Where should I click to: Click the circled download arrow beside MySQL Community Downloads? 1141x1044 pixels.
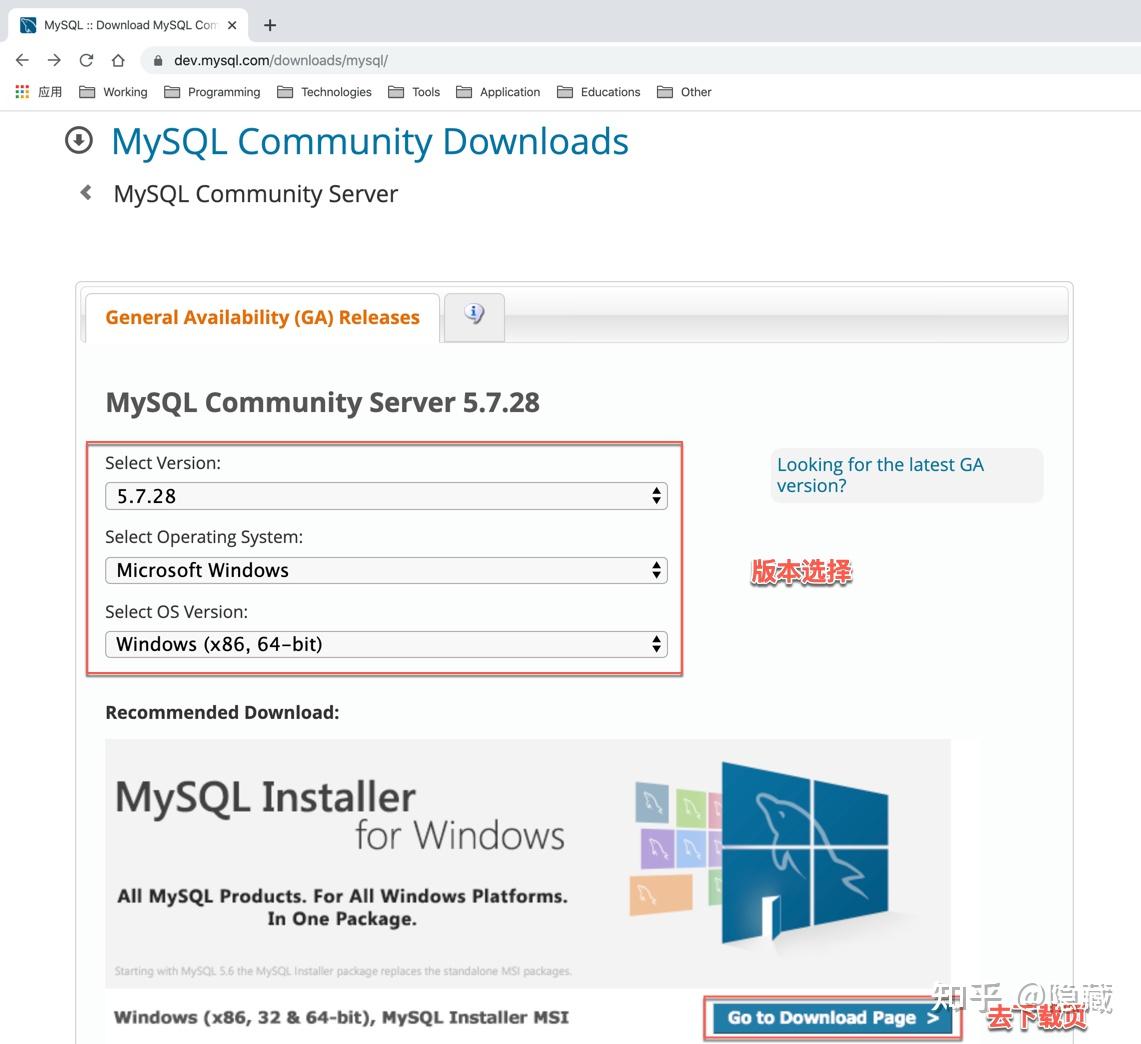coord(78,141)
